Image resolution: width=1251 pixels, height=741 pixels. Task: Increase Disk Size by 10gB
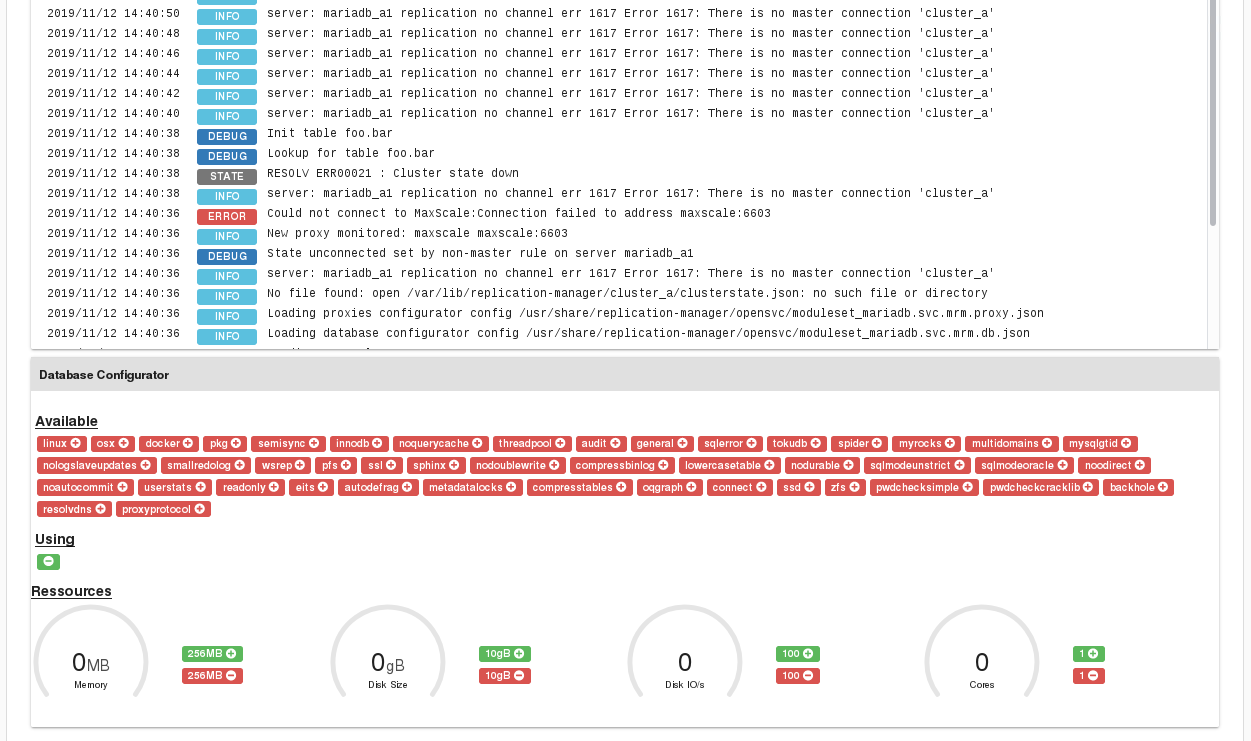504,653
